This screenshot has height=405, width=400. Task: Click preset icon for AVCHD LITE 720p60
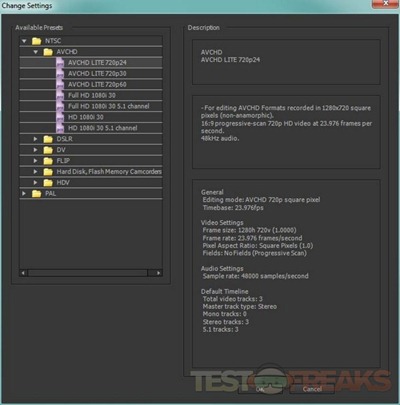[x=60, y=85]
